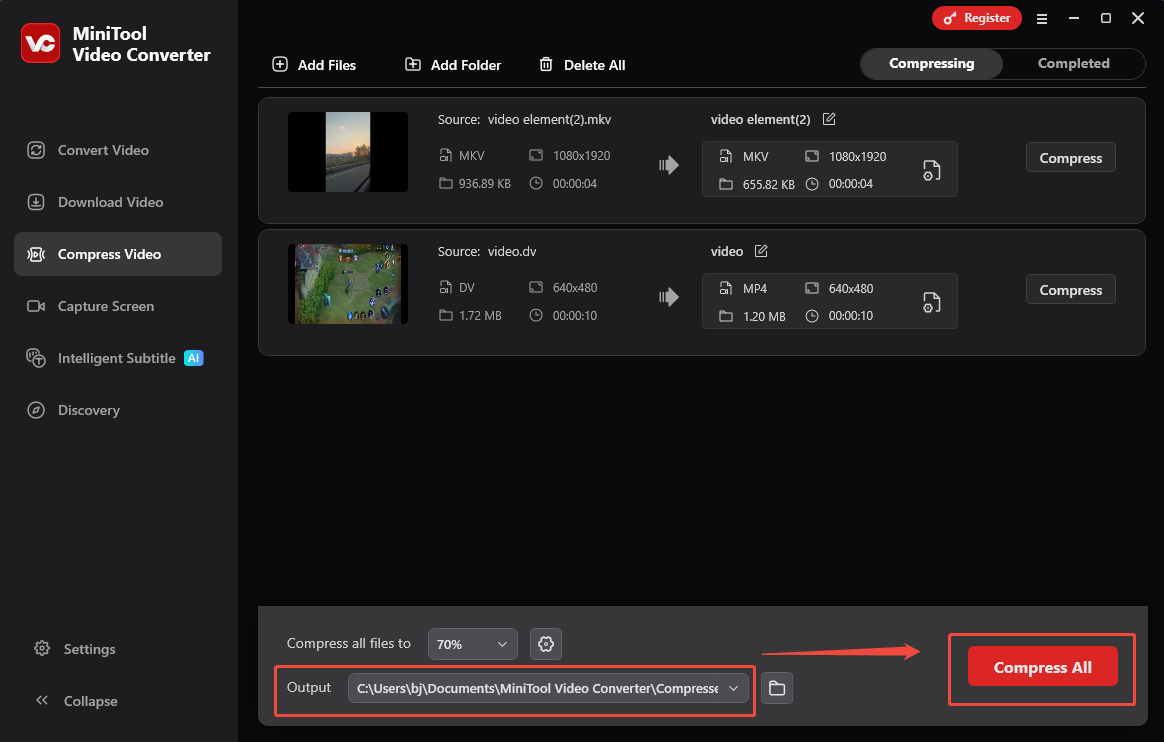
Task: Expand the Output path dropdown
Action: 735,688
